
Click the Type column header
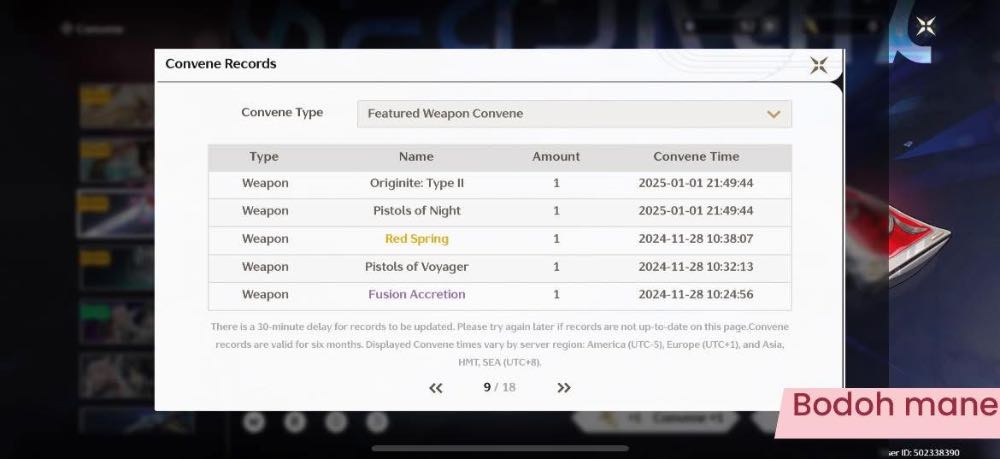[264, 157]
